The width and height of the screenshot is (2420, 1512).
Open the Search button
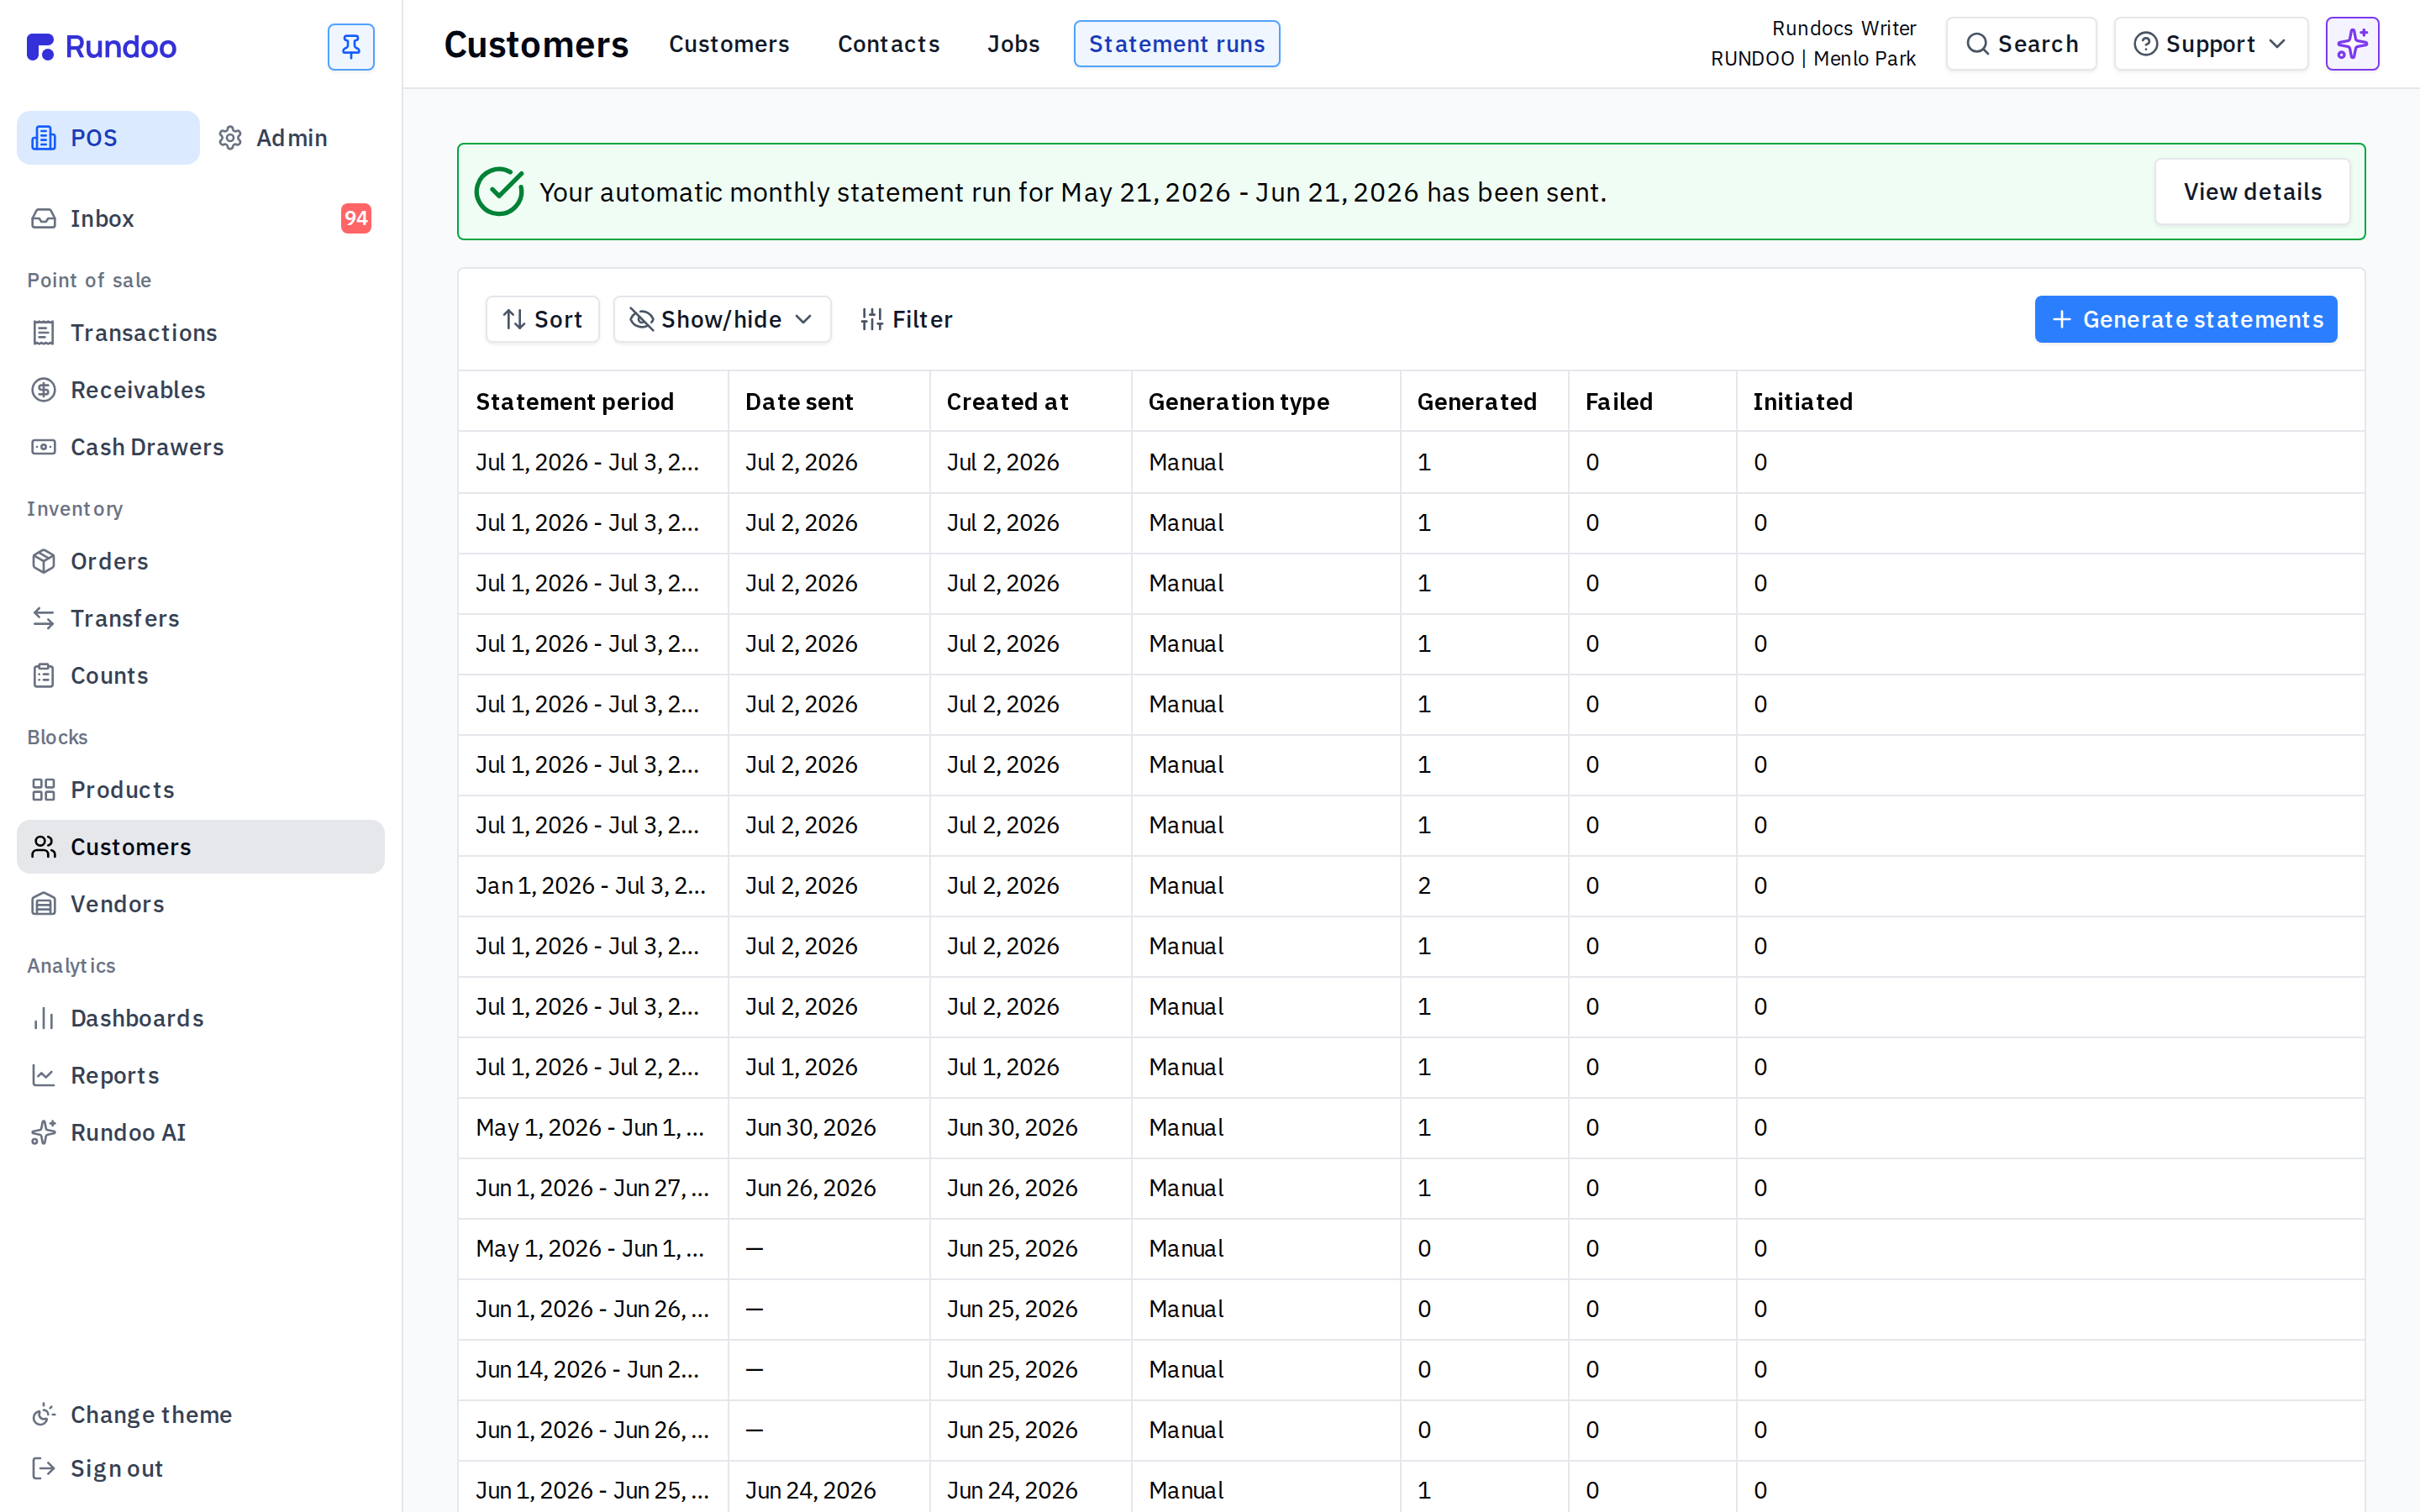(2021, 44)
